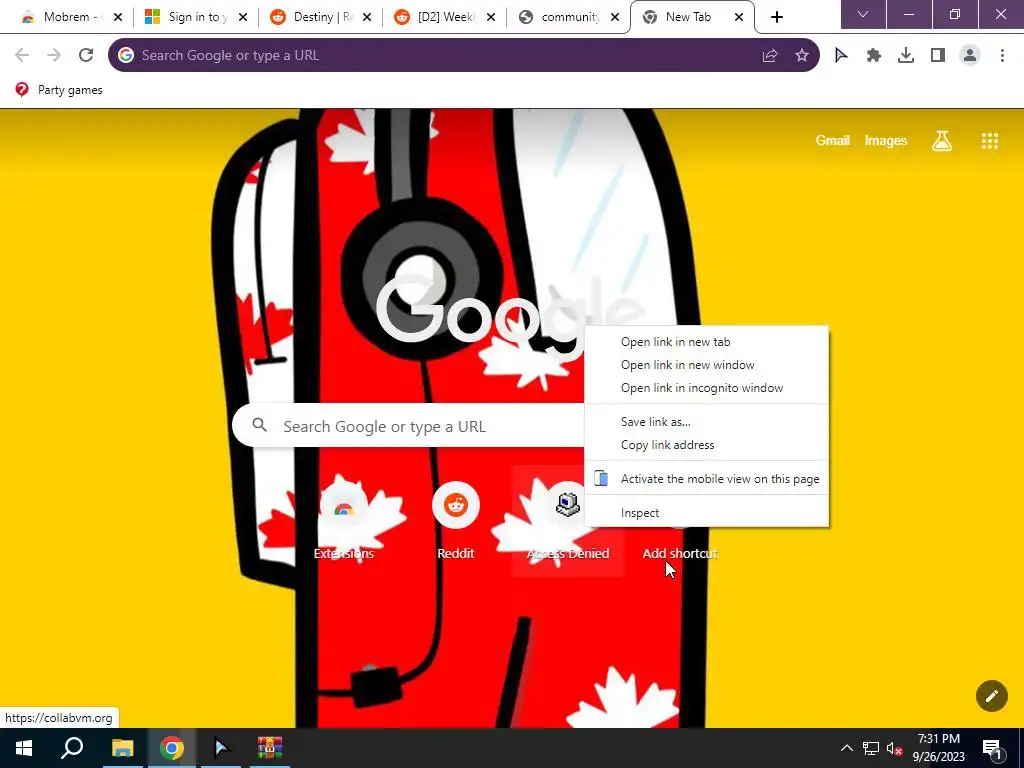Choose Open link in new window
This screenshot has width=1024, height=768.
coord(707,364)
